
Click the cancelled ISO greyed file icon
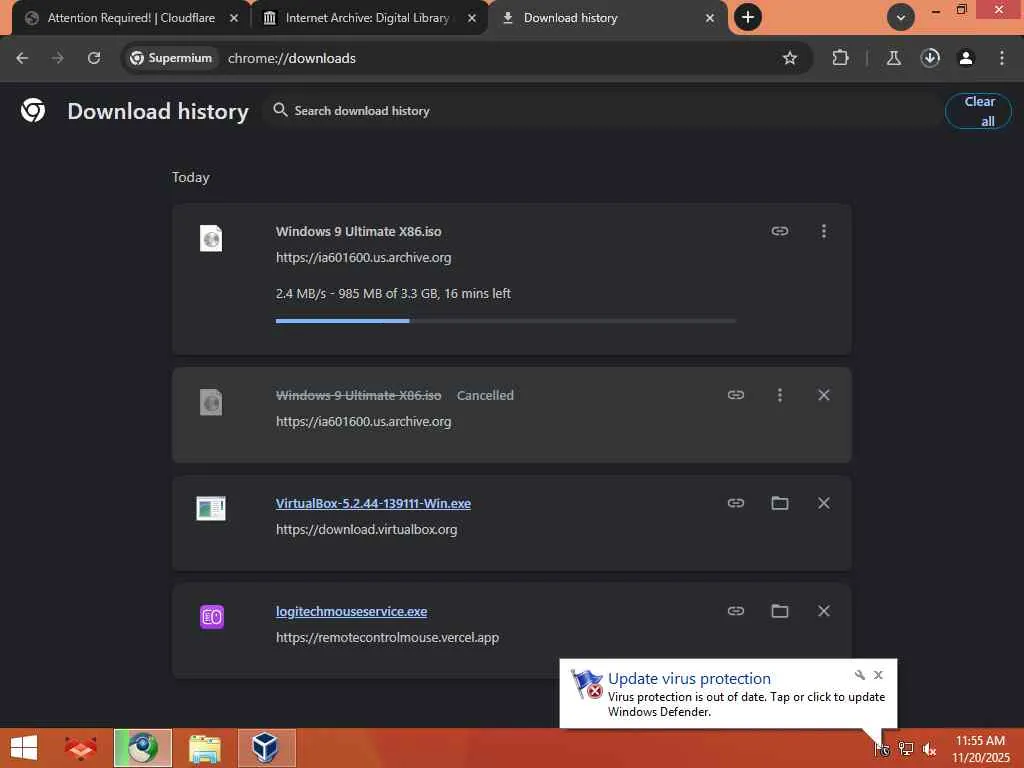[x=211, y=402]
